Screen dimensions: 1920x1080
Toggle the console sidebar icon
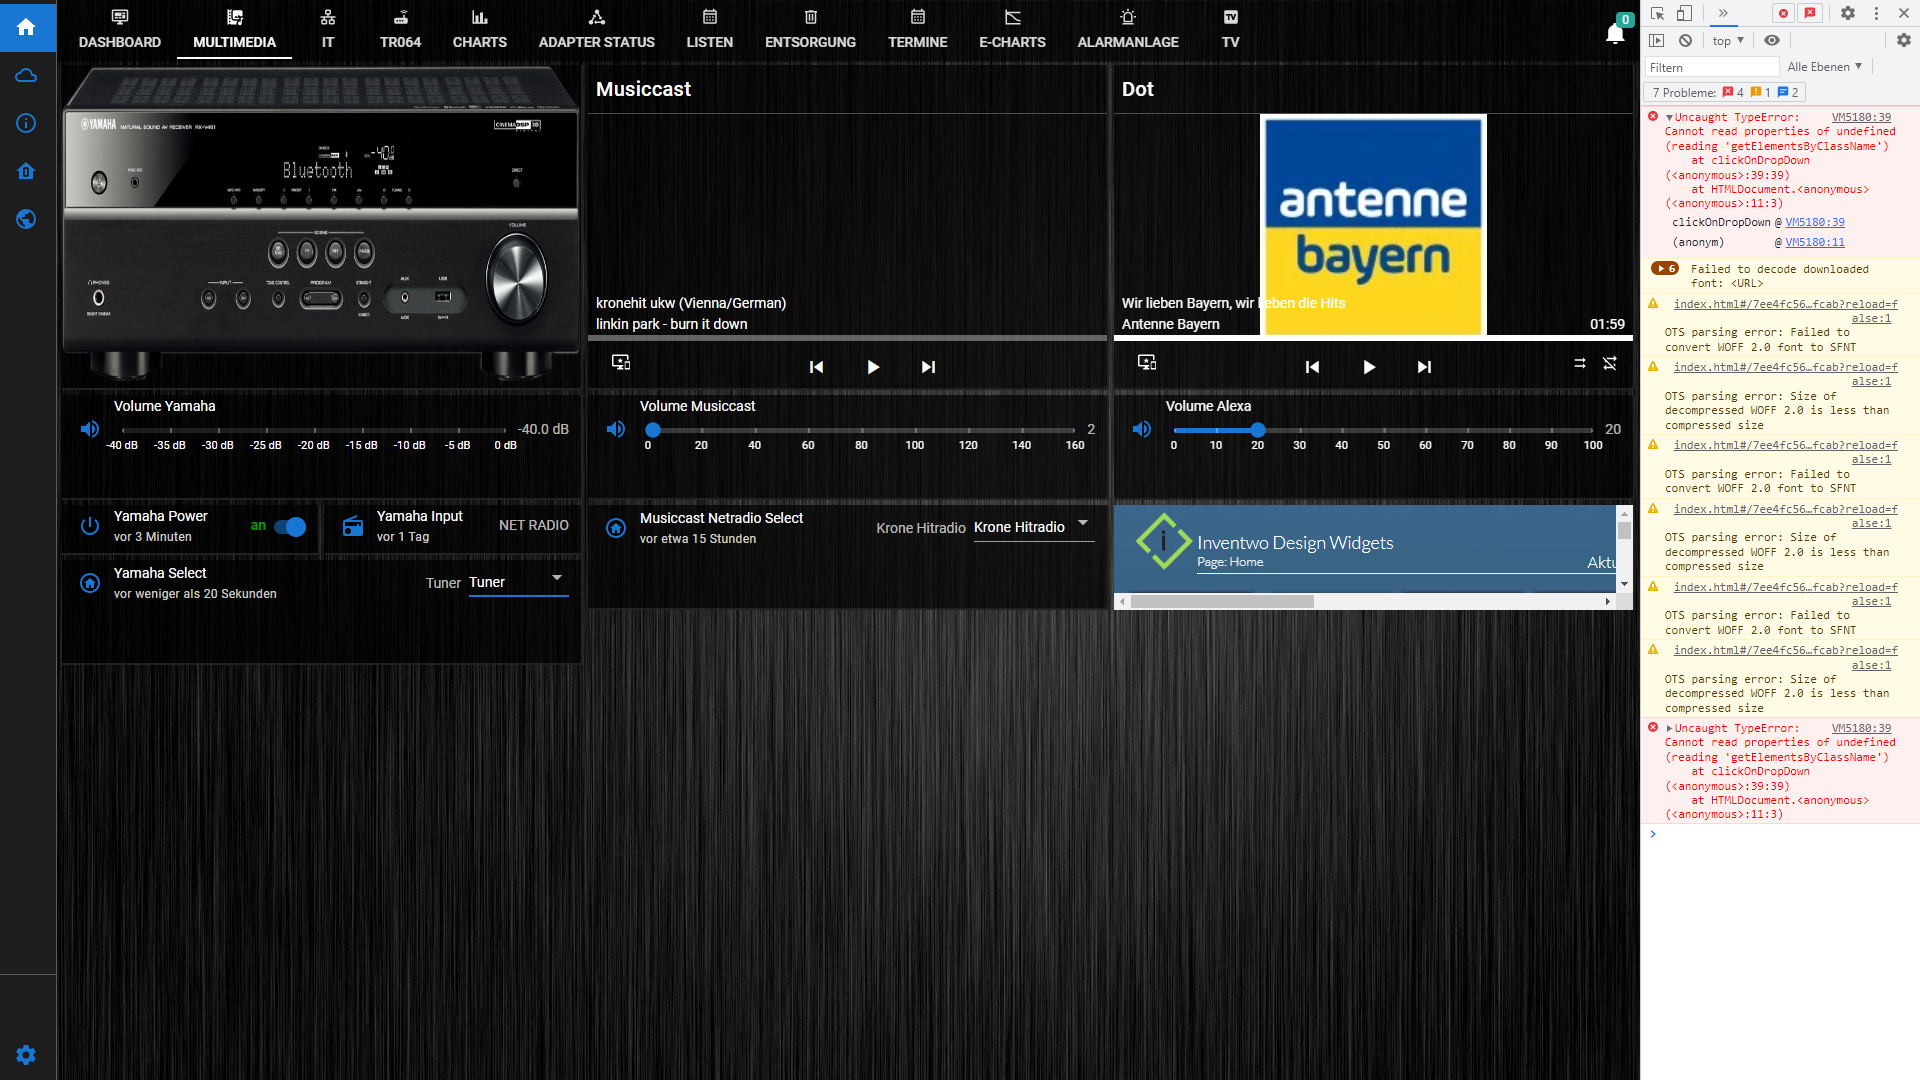(x=1657, y=41)
